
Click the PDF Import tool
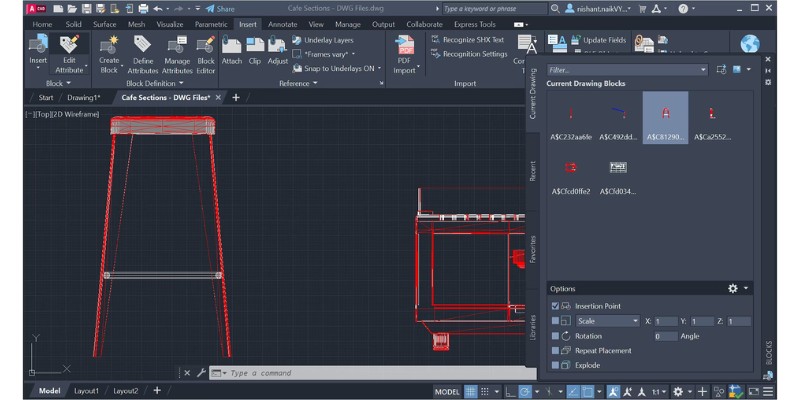click(x=406, y=55)
